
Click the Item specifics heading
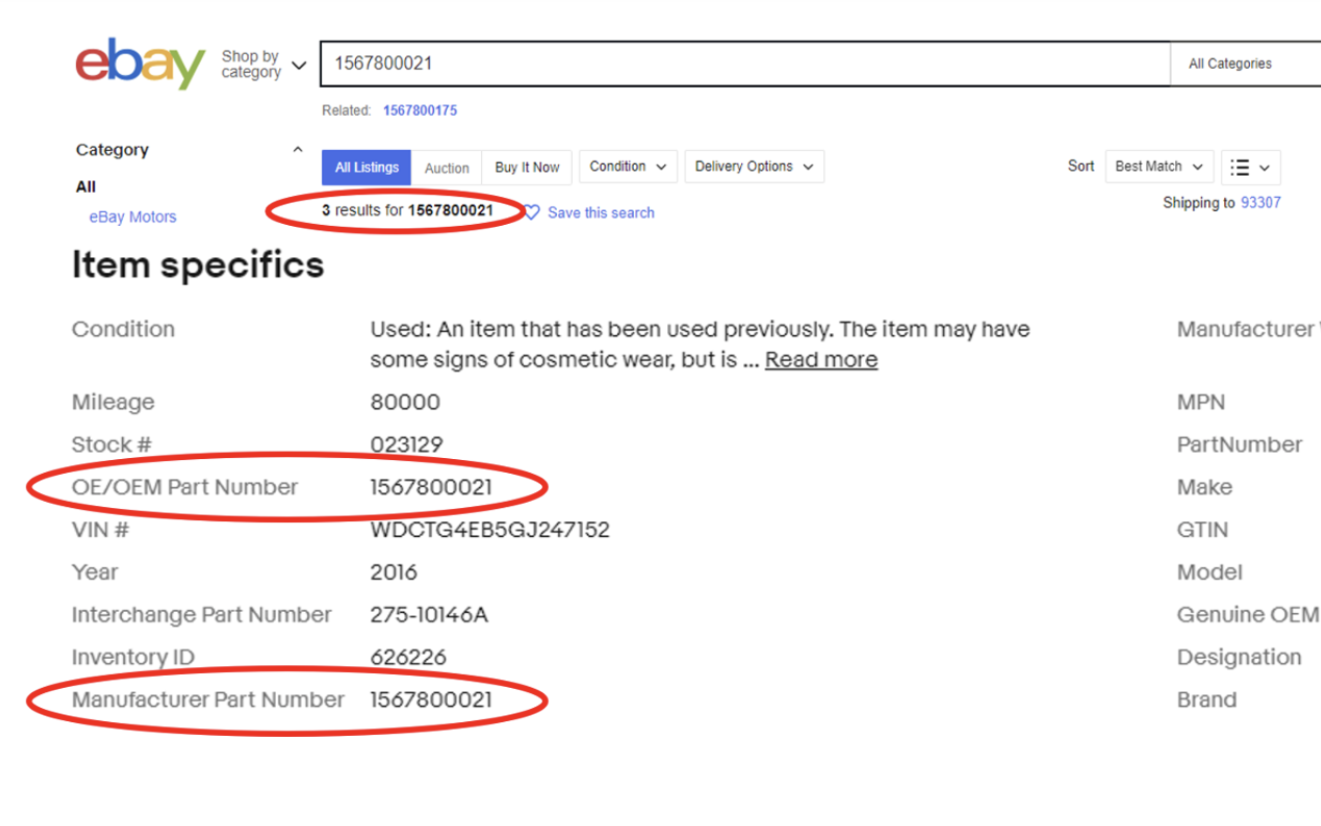tap(198, 265)
